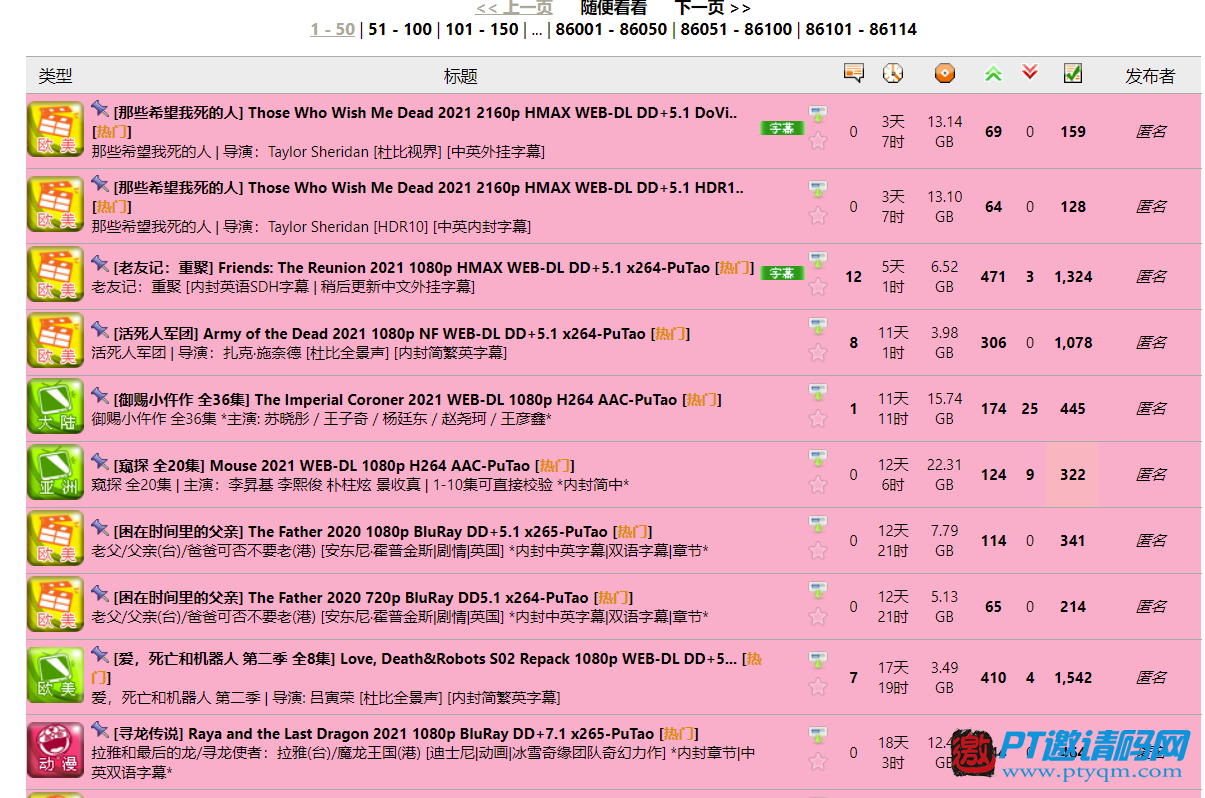This screenshot has height=798, width=1205.
Task: Open The Imperial Coroner 2021 title link
Action: pyautogui.click(x=395, y=400)
